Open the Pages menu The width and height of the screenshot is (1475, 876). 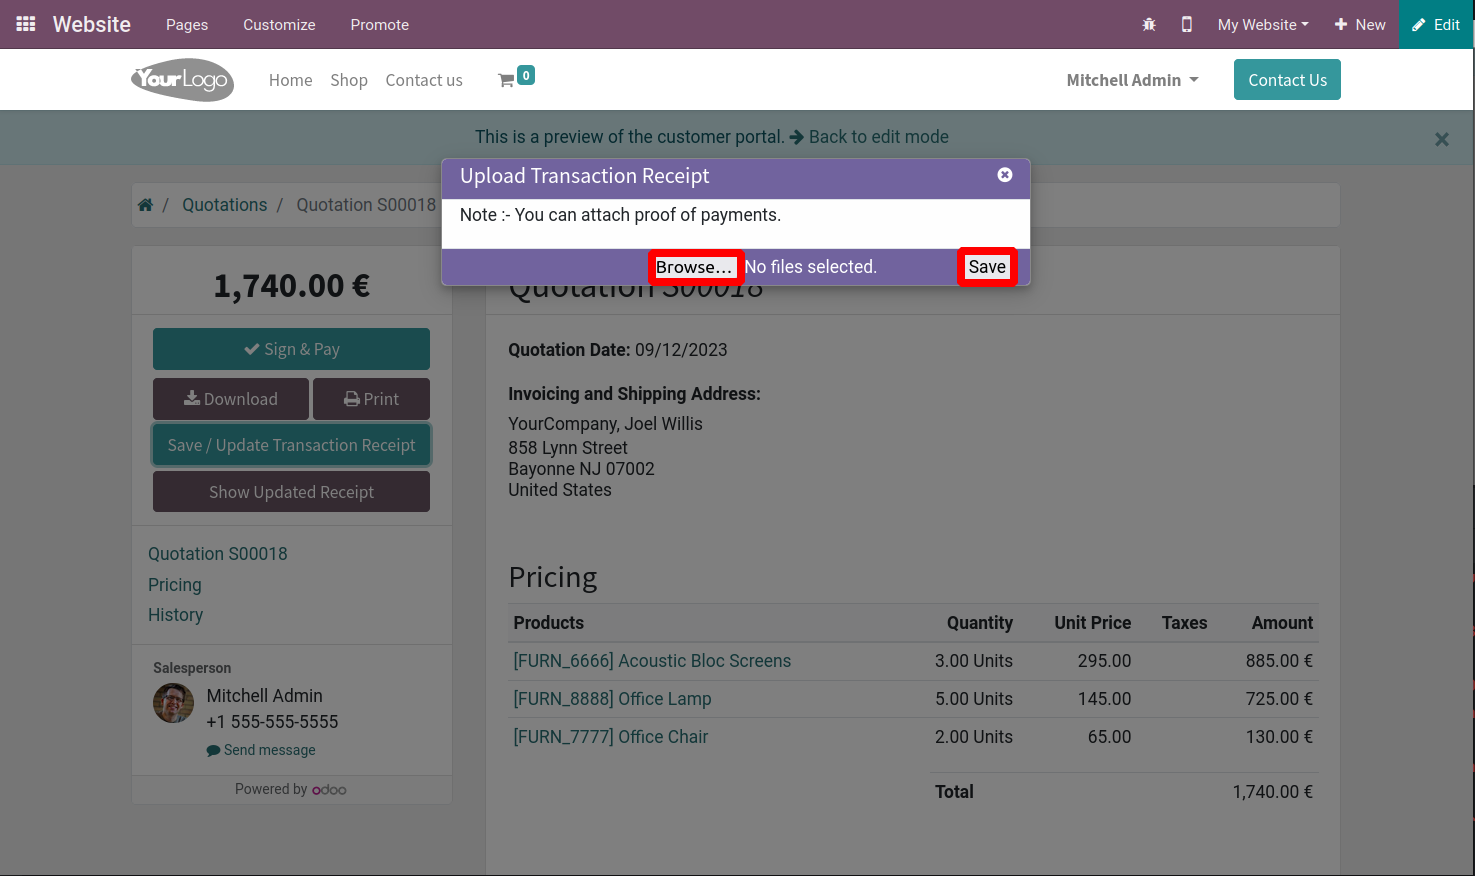pos(187,25)
